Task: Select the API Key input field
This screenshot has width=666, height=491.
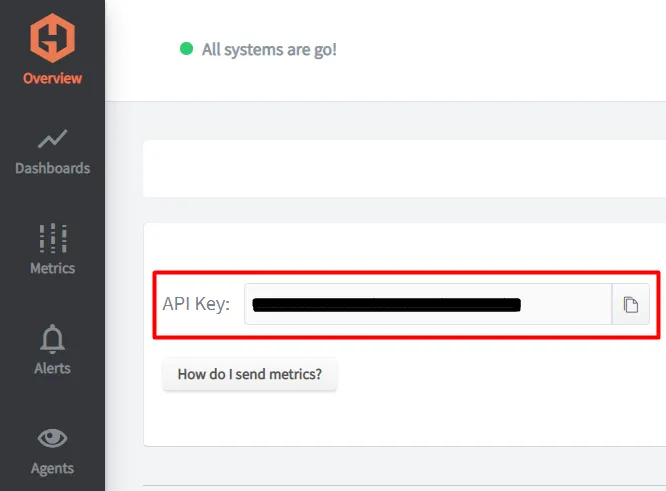Action: pyautogui.click(x=428, y=305)
